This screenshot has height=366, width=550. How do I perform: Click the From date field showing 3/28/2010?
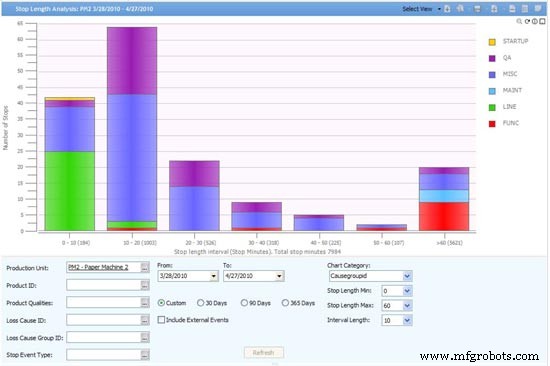(x=184, y=277)
